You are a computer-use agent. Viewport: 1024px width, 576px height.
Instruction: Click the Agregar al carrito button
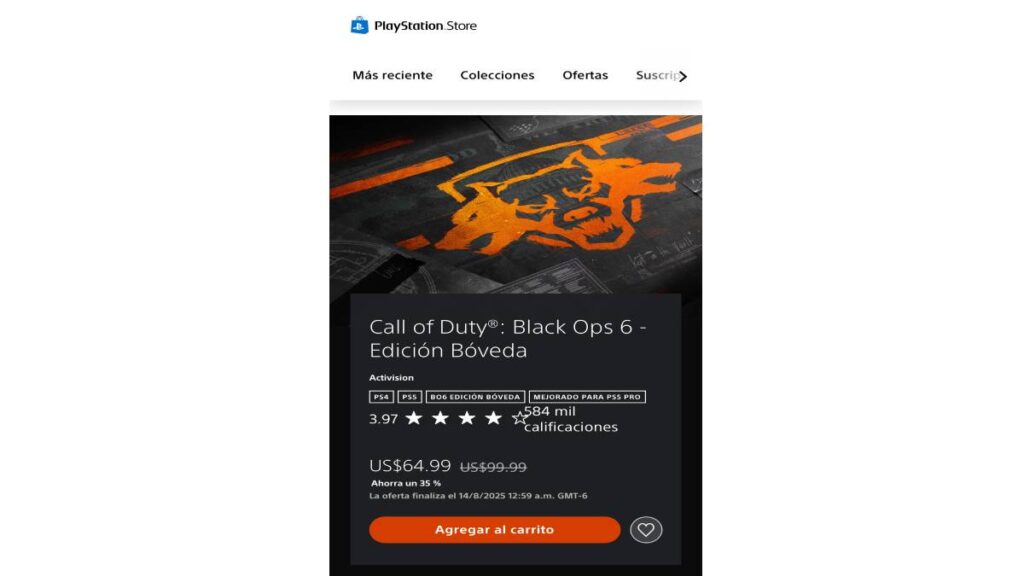coord(494,530)
